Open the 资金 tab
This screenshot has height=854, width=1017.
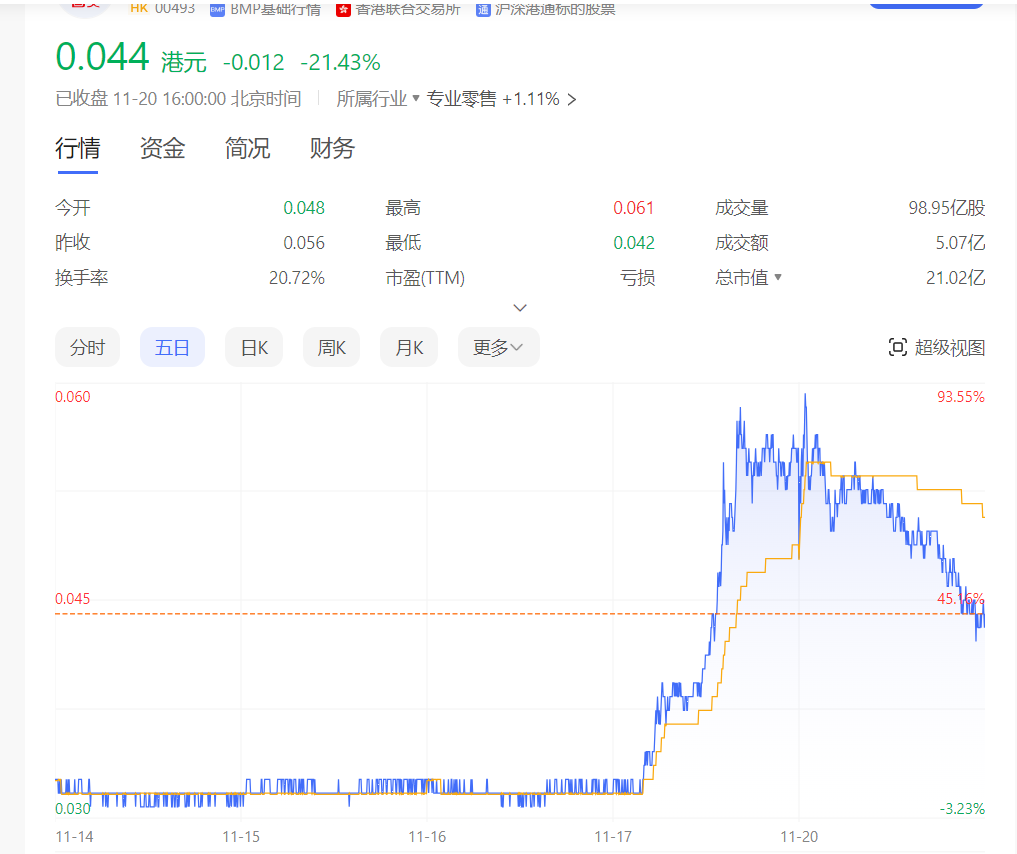pos(162,149)
